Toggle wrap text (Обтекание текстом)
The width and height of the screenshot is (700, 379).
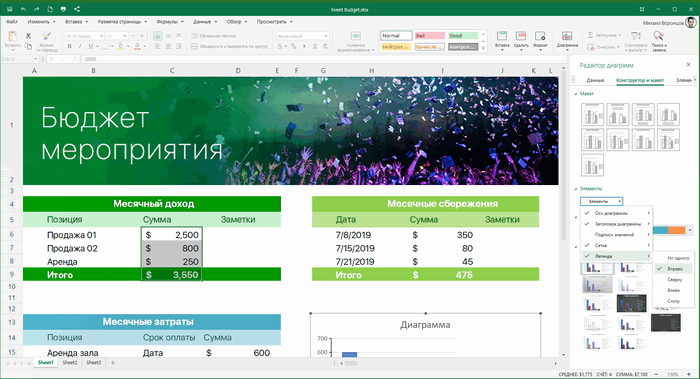[x=213, y=36]
